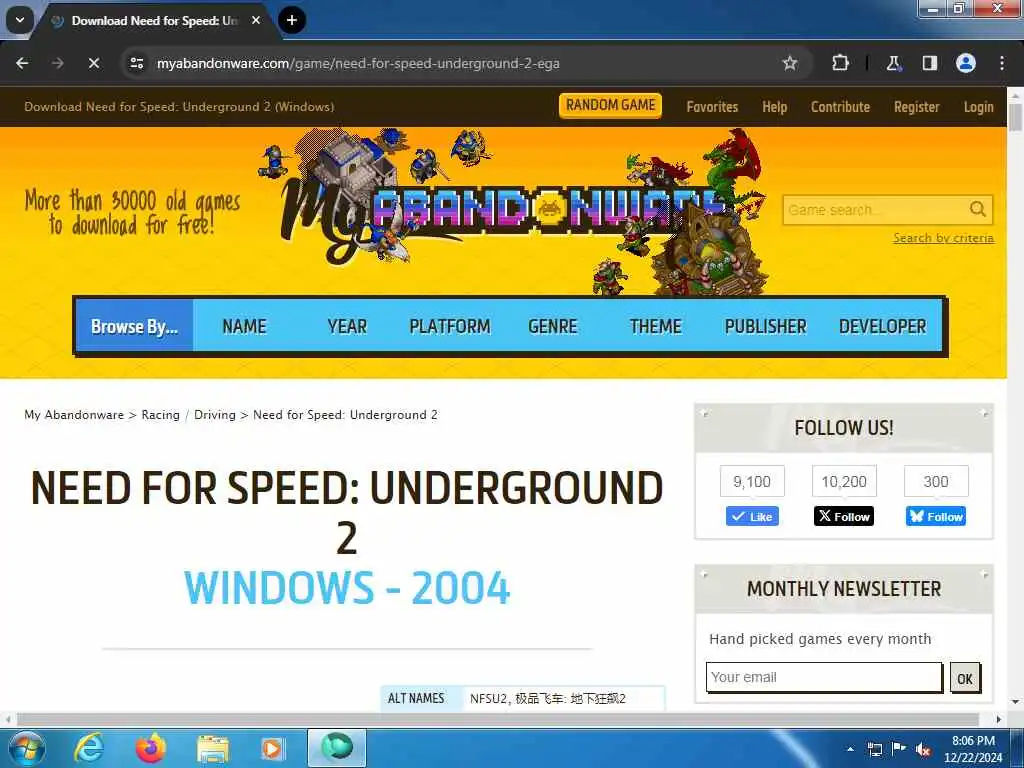Click the 300 follower count

936,481
